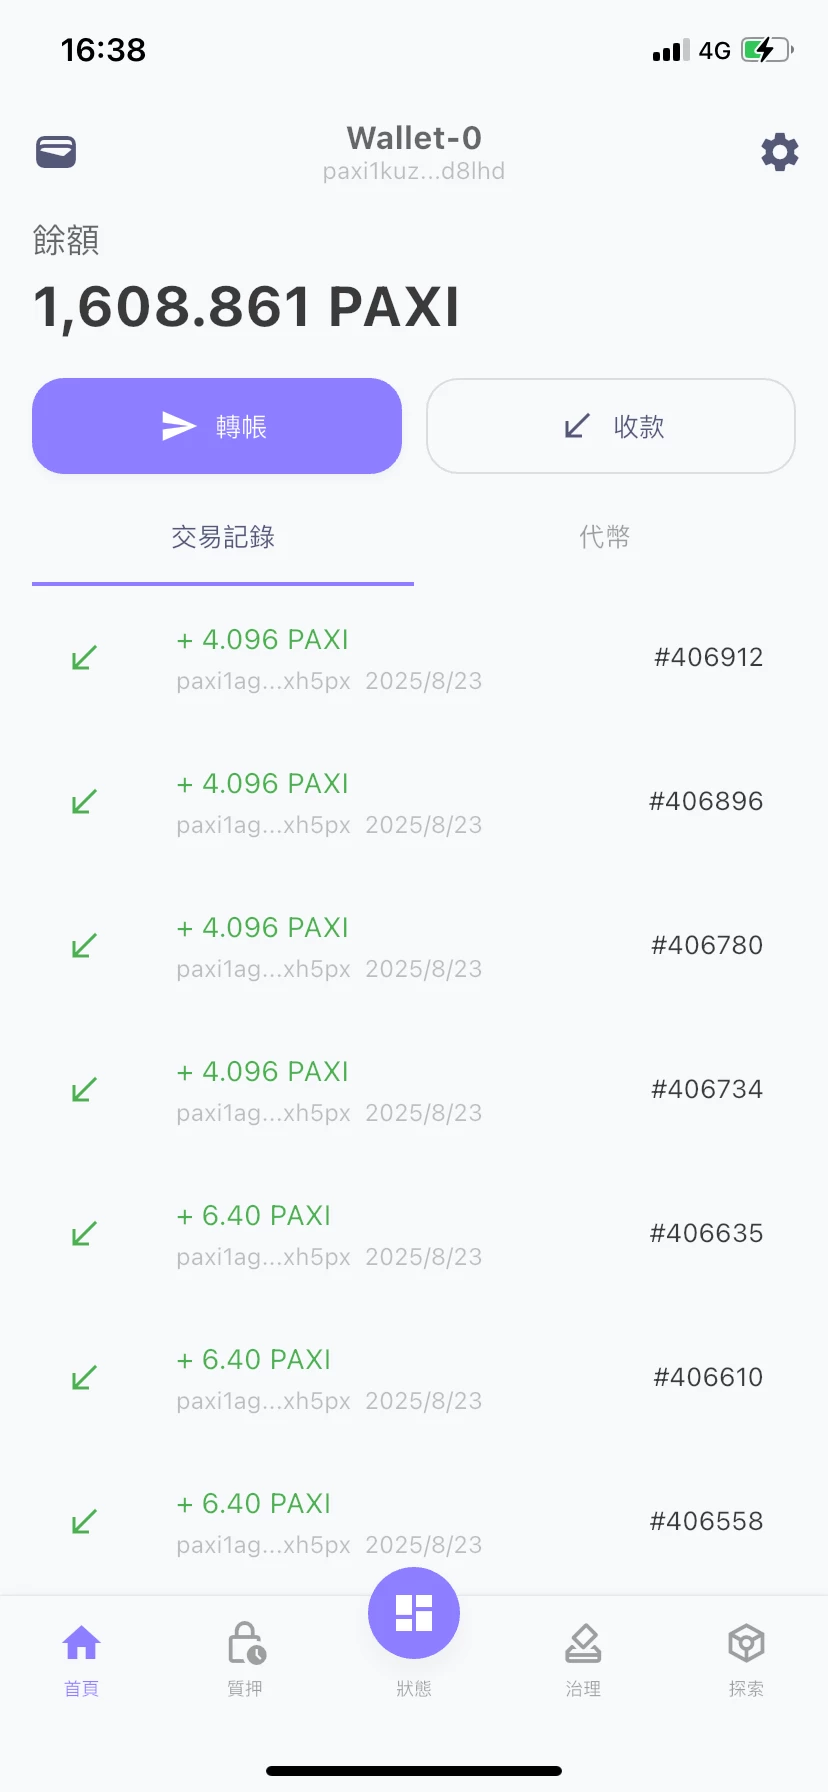Open settings via the gear icon
The image size is (828, 1792).
tap(780, 152)
